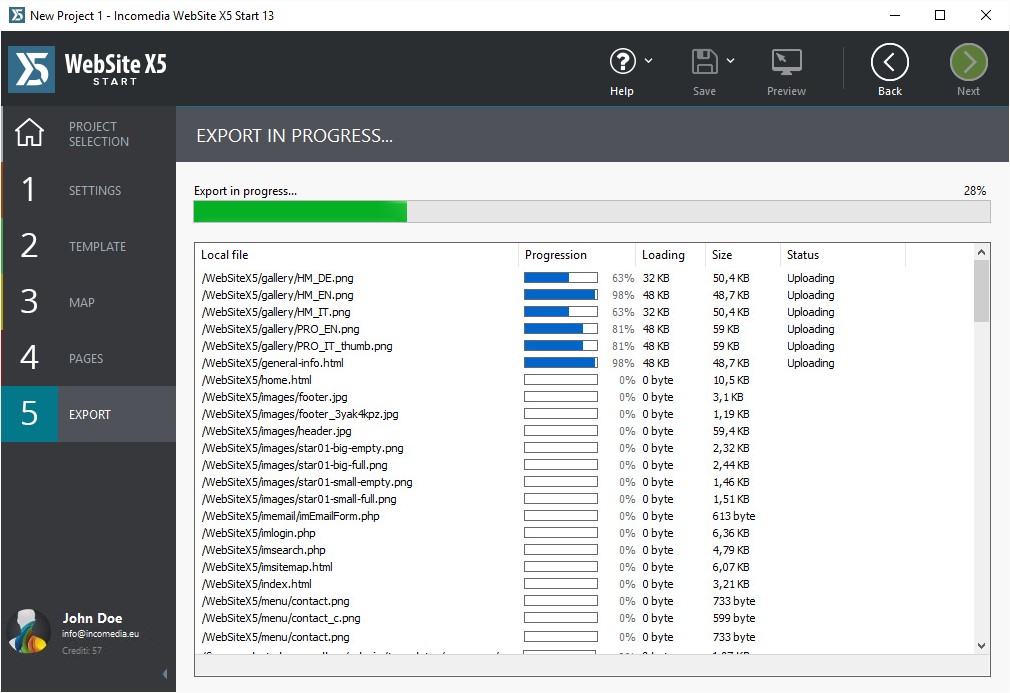Screen dimensions: 1010x693
Task: Go back with the Back arrow
Action: pyautogui.click(x=889, y=62)
